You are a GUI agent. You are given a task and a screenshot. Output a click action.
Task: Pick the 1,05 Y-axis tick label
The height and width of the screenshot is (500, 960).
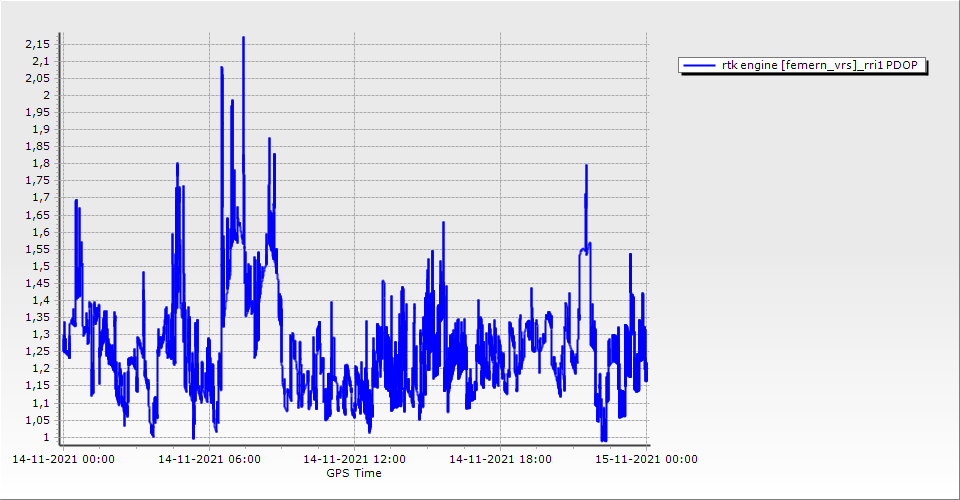pyautogui.click(x=37, y=420)
